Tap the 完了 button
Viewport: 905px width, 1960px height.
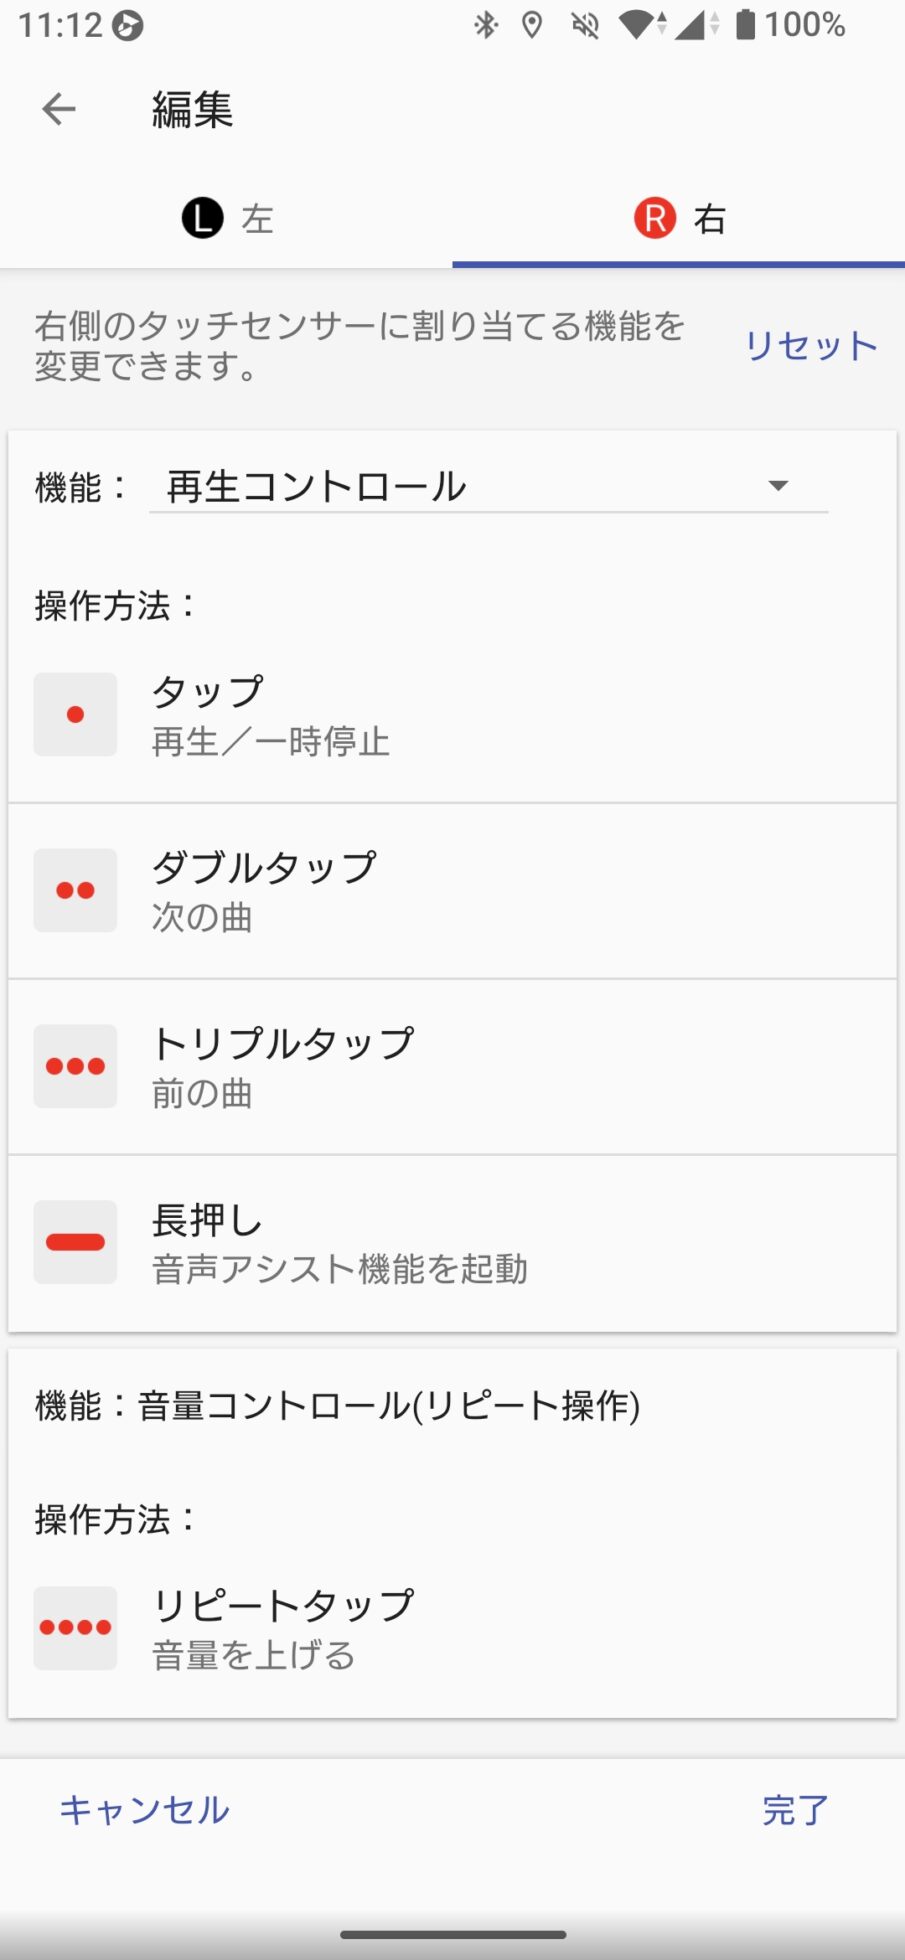(x=796, y=1810)
